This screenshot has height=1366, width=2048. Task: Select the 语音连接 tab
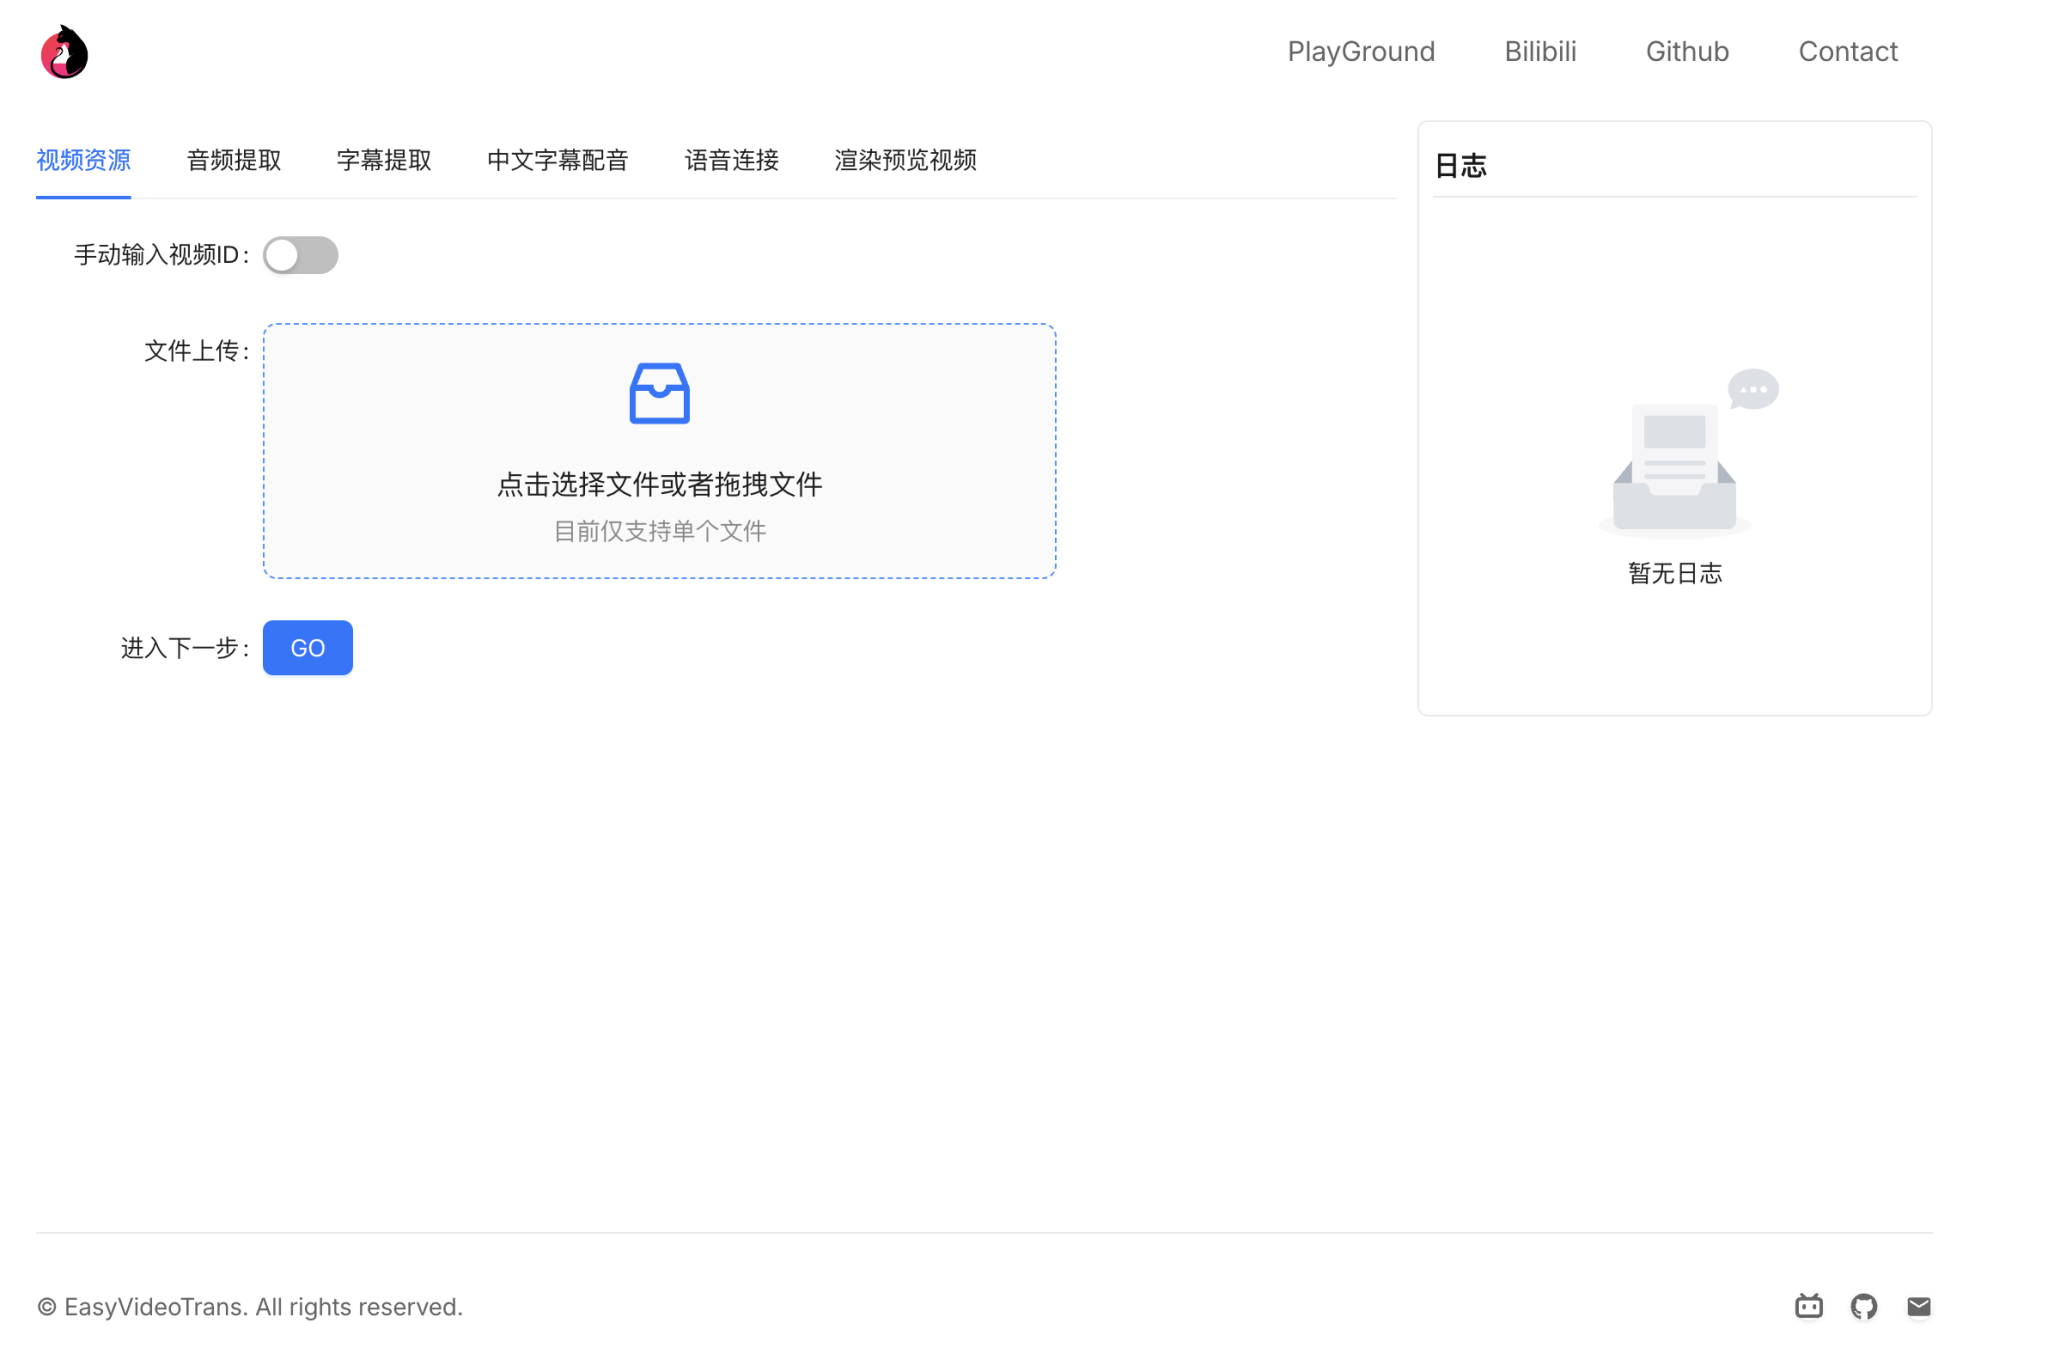click(x=731, y=160)
